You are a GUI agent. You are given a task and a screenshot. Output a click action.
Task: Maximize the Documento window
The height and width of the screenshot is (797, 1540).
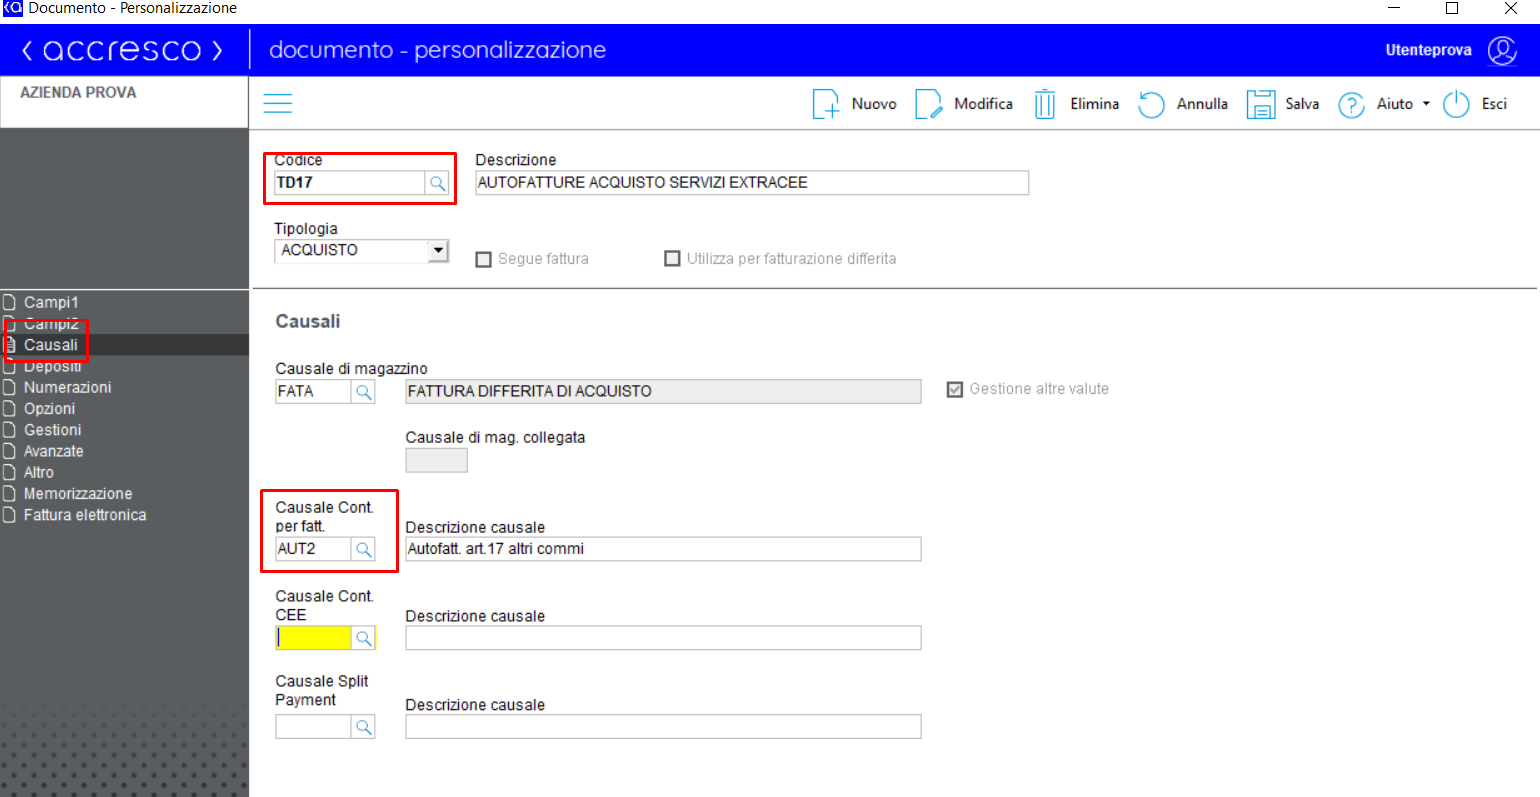(x=1452, y=8)
